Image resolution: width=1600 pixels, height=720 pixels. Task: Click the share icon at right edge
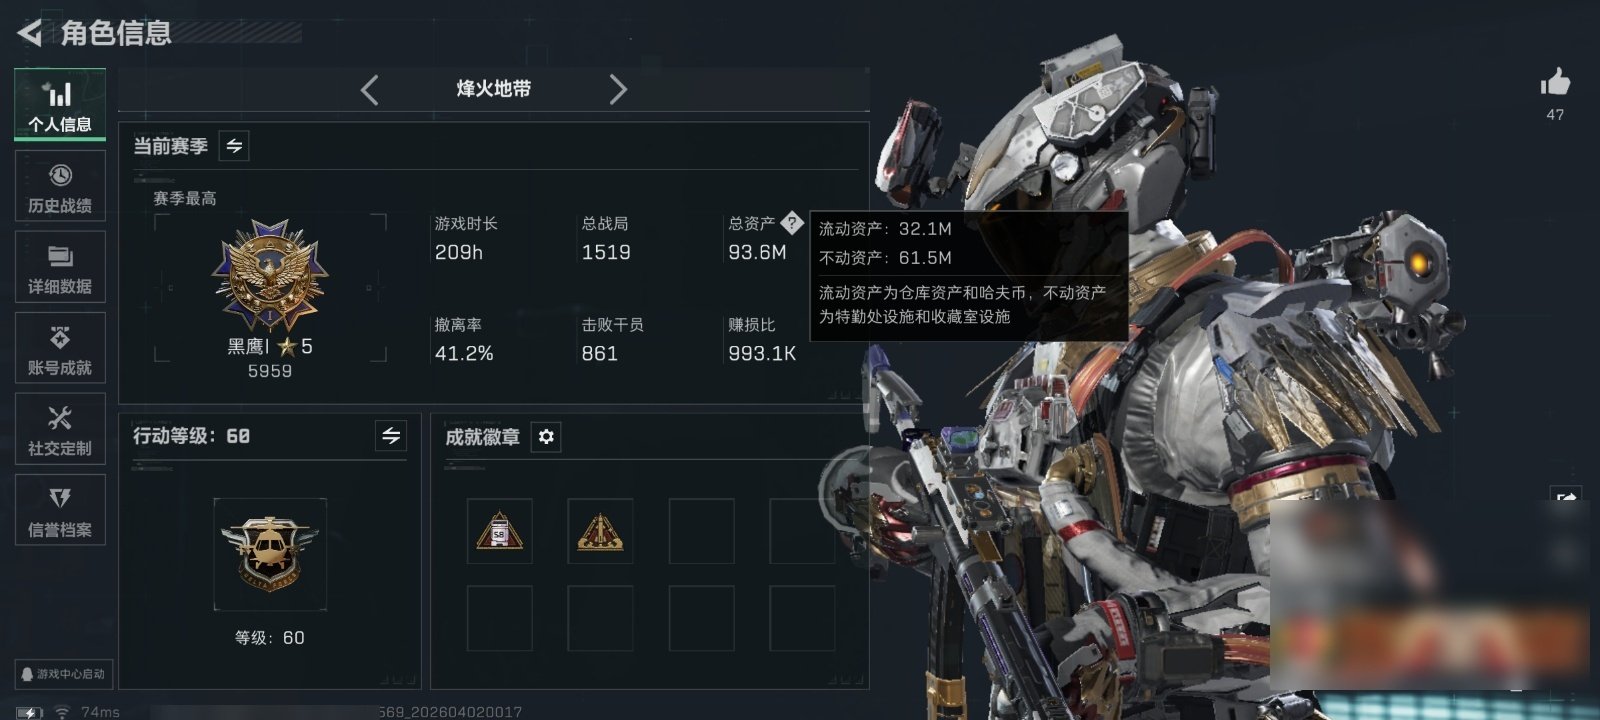click(x=1565, y=497)
